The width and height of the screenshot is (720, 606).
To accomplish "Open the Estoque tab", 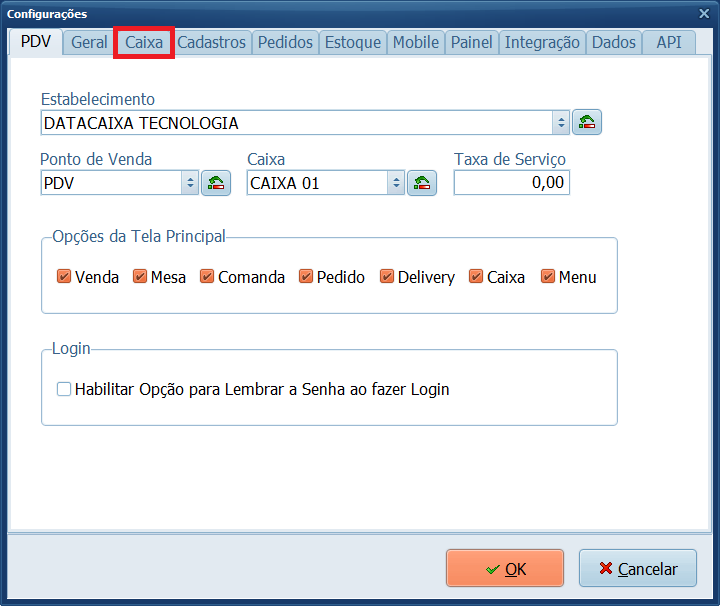I will pyautogui.click(x=352, y=42).
